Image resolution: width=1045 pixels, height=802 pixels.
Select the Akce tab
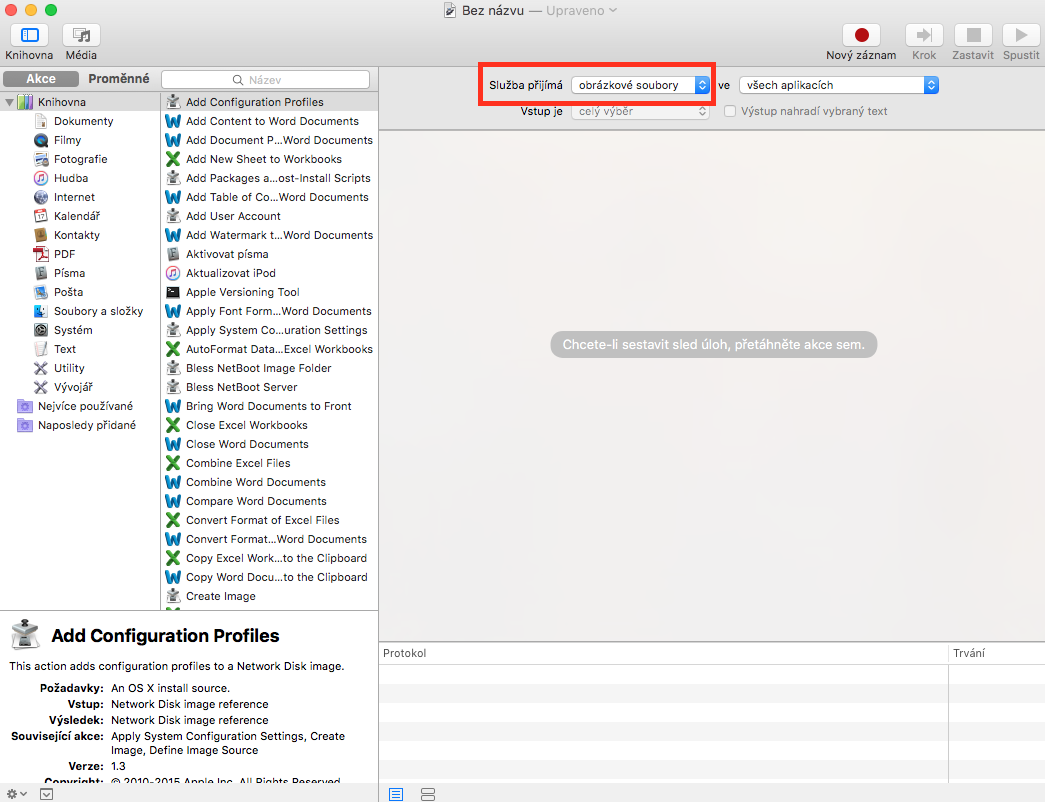41,79
